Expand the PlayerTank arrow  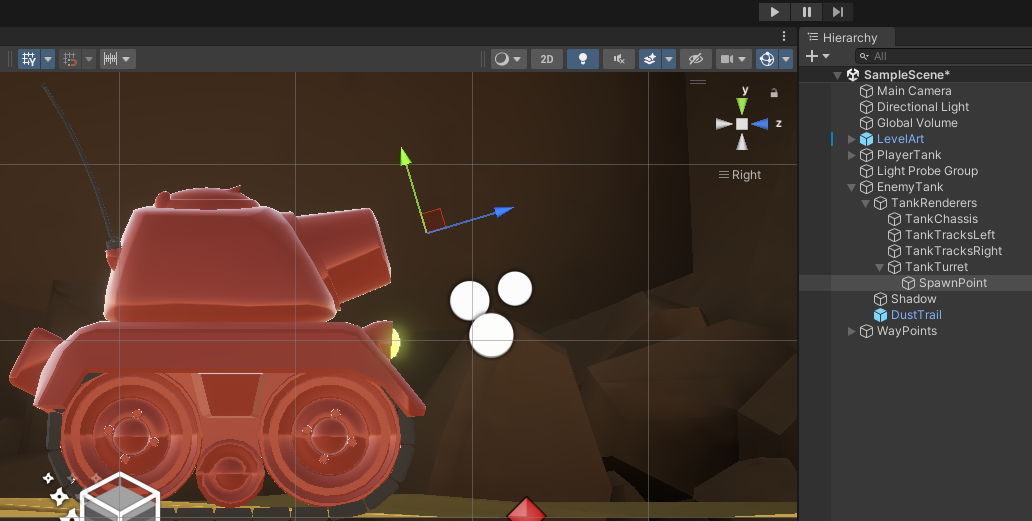click(852, 155)
